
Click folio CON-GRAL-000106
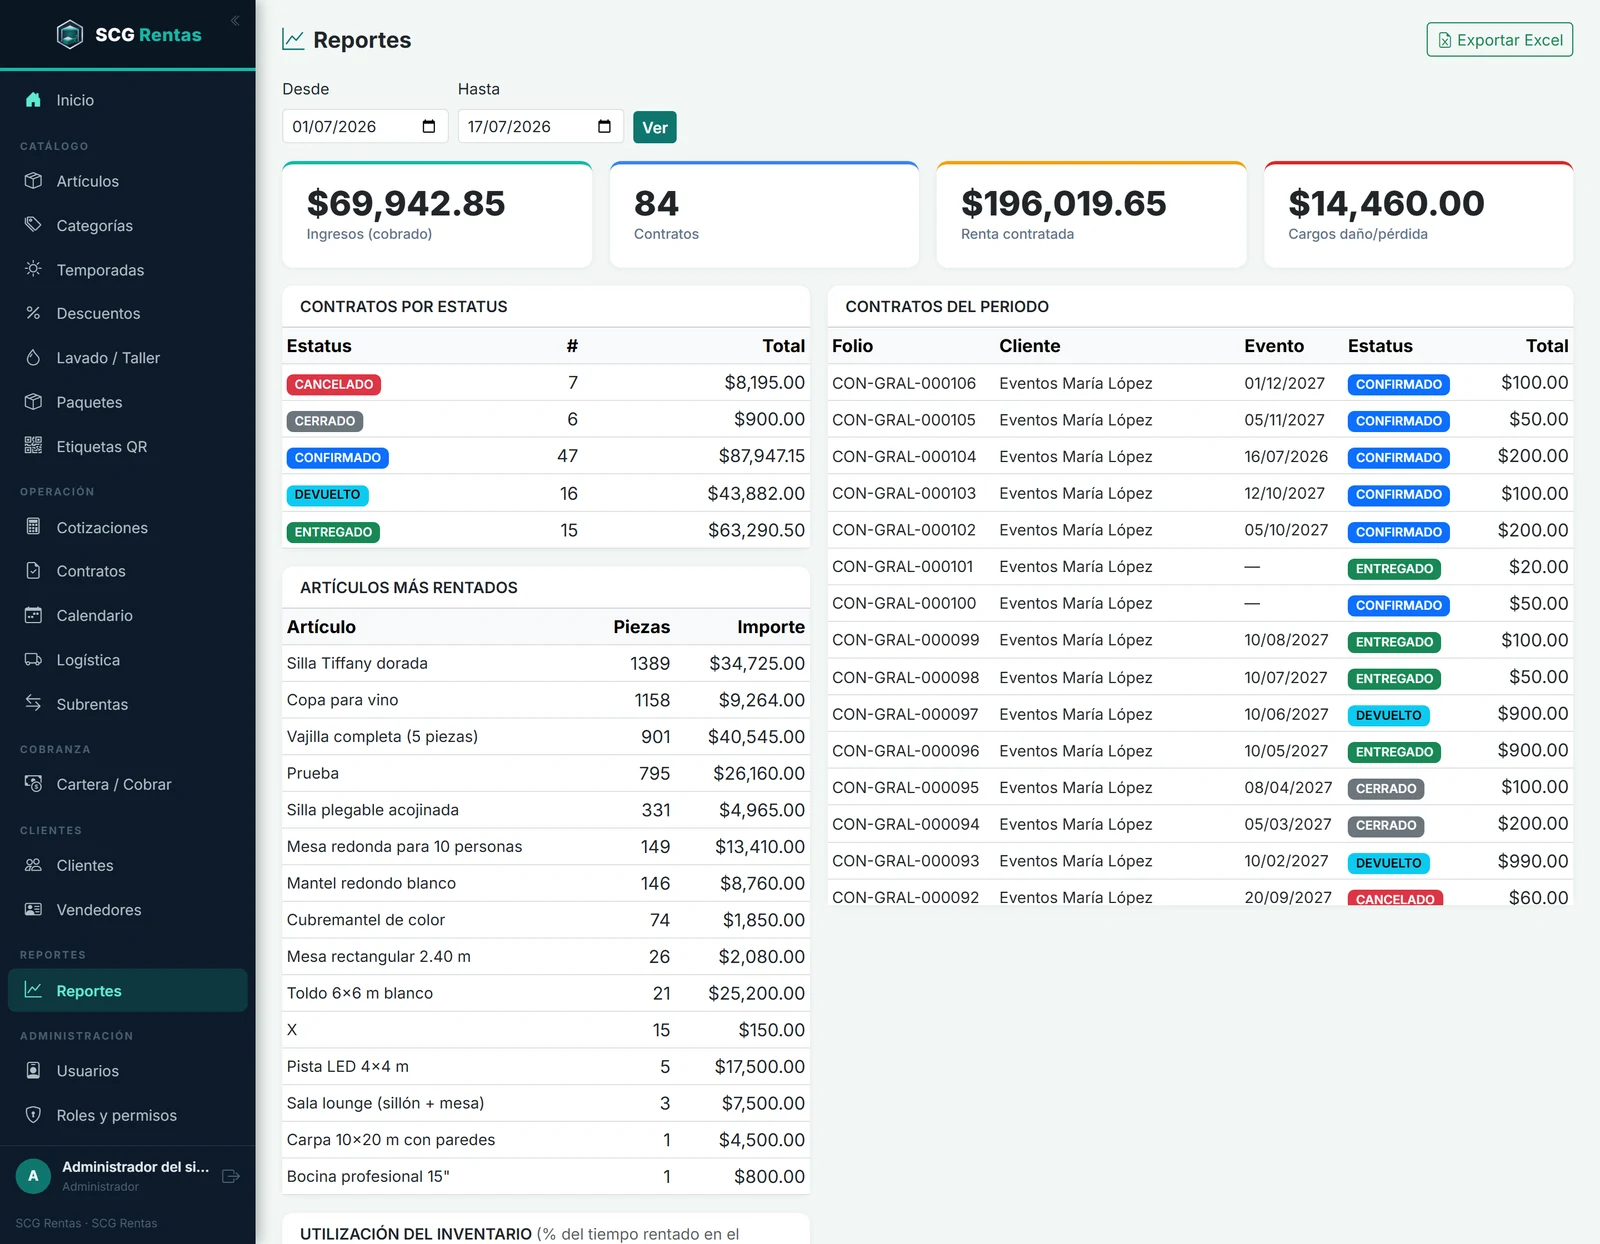pyautogui.click(x=904, y=383)
